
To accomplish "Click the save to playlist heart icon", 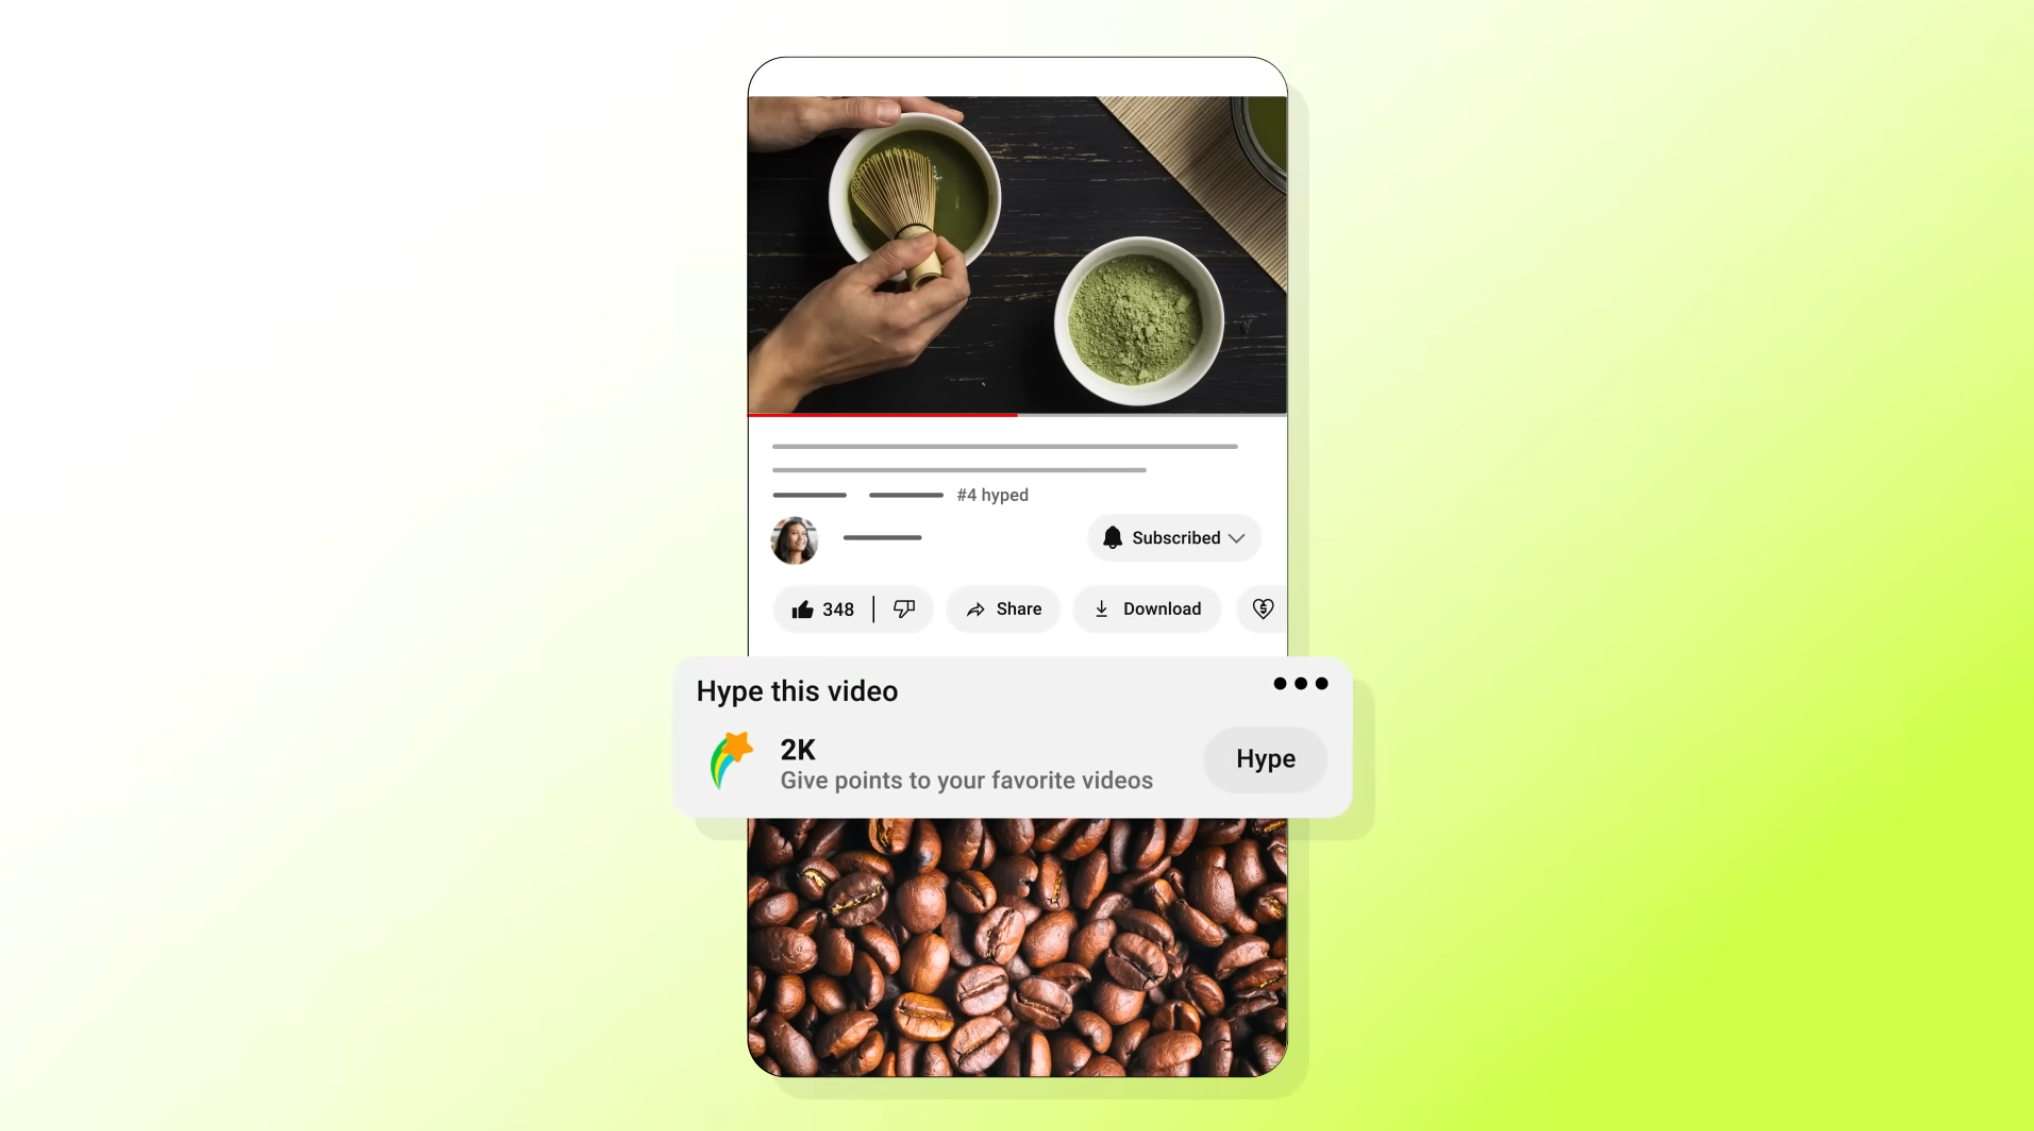I will [x=1263, y=607].
